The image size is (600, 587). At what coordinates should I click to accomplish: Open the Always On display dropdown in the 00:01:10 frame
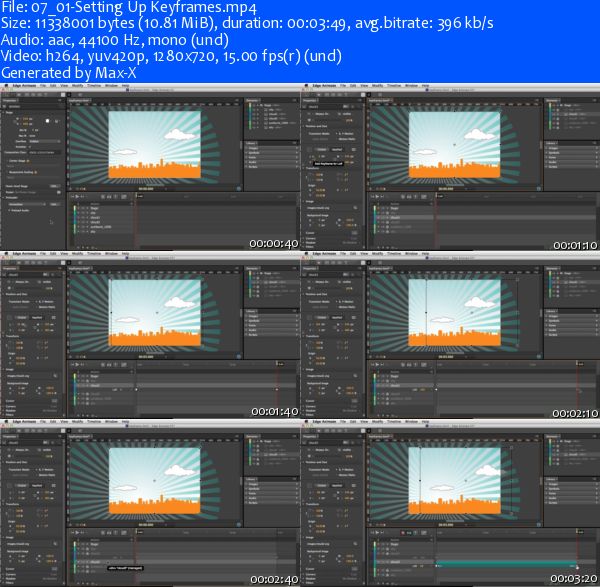click(x=321, y=114)
